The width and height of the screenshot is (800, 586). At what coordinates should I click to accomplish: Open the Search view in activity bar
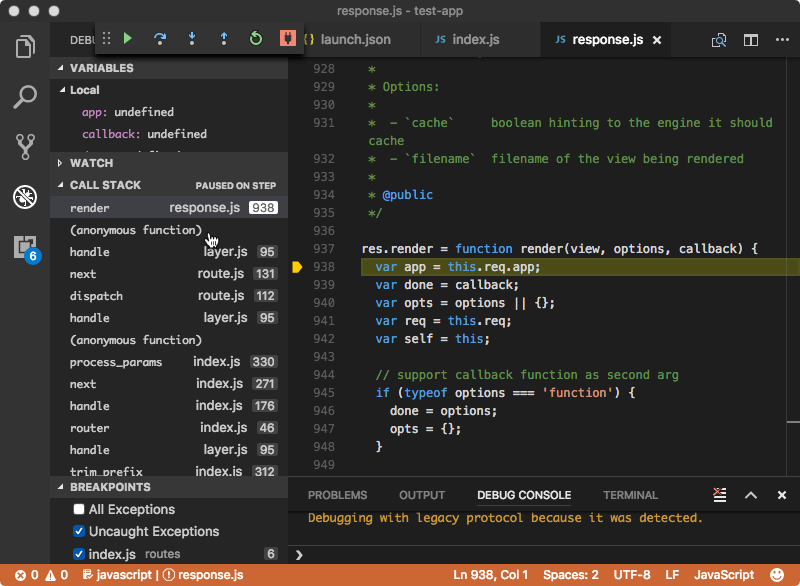point(25,96)
